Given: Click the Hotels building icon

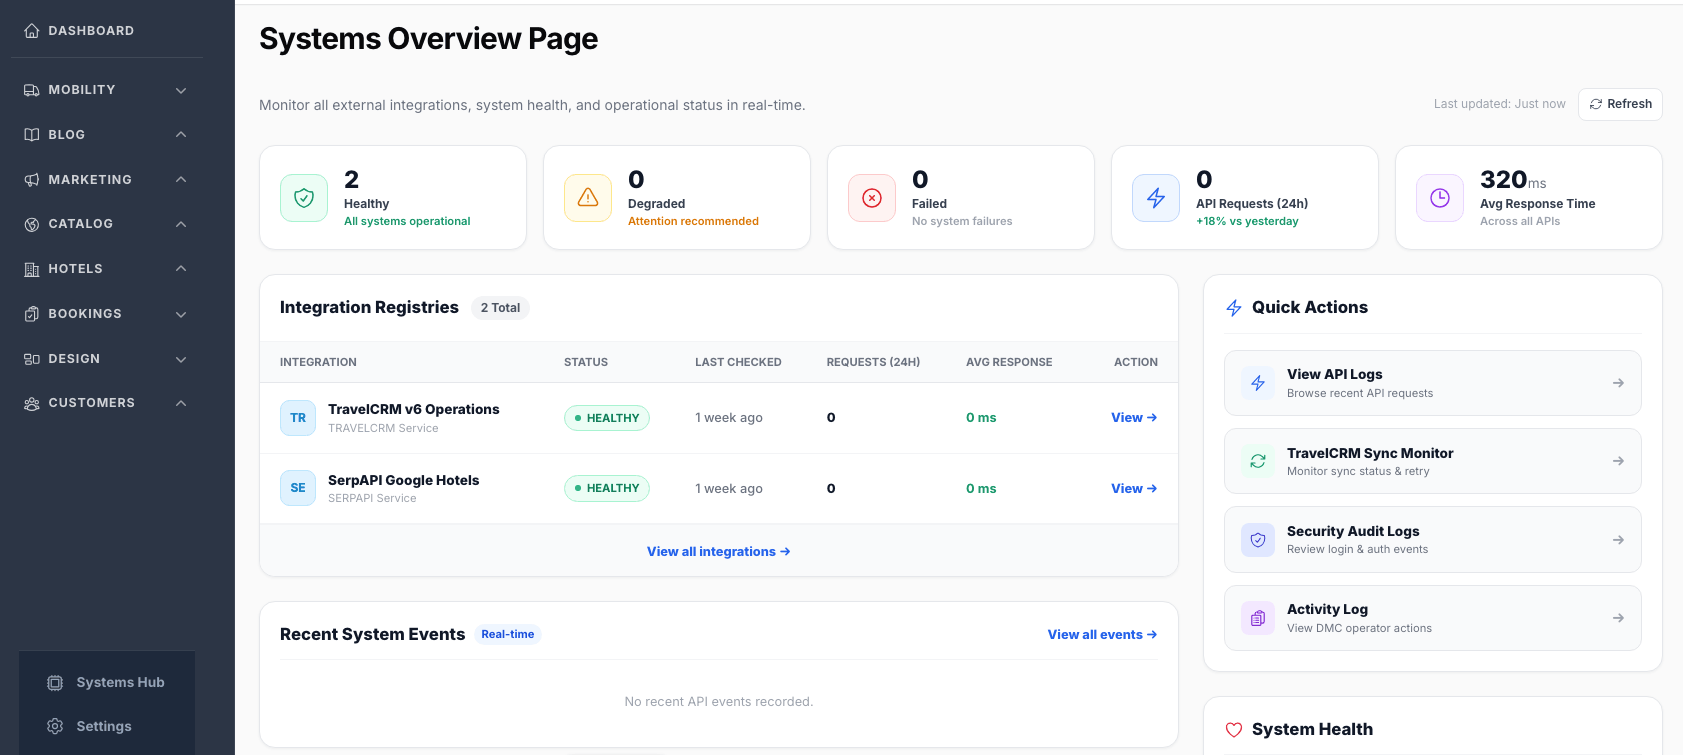Looking at the screenshot, I should (x=32, y=269).
